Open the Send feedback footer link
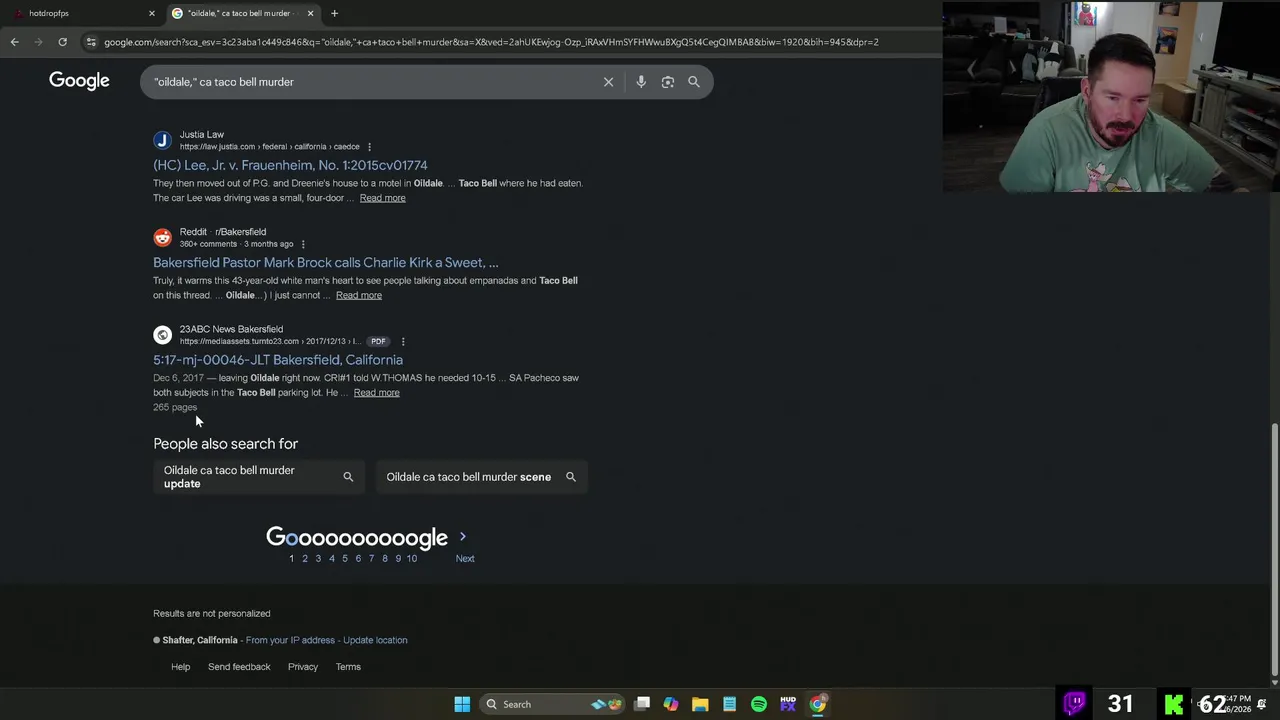The width and height of the screenshot is (1280, 720). 239,667
